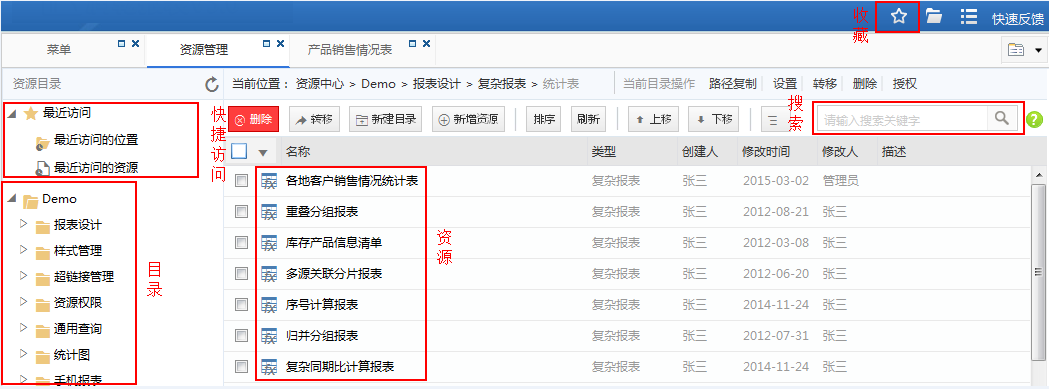Viewport: 1049px width, 389px height.
Task: Check the box for 重叠分组报表
Action: point(242,212)
